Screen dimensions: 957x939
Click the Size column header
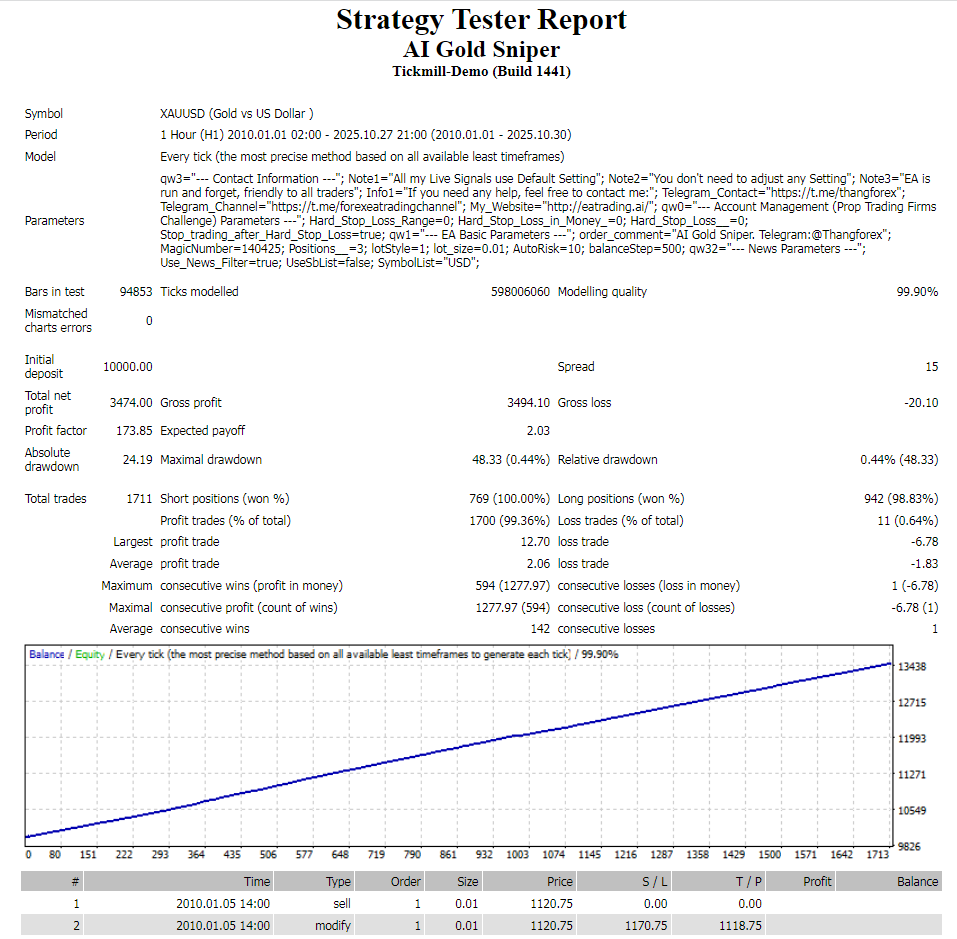467,881
